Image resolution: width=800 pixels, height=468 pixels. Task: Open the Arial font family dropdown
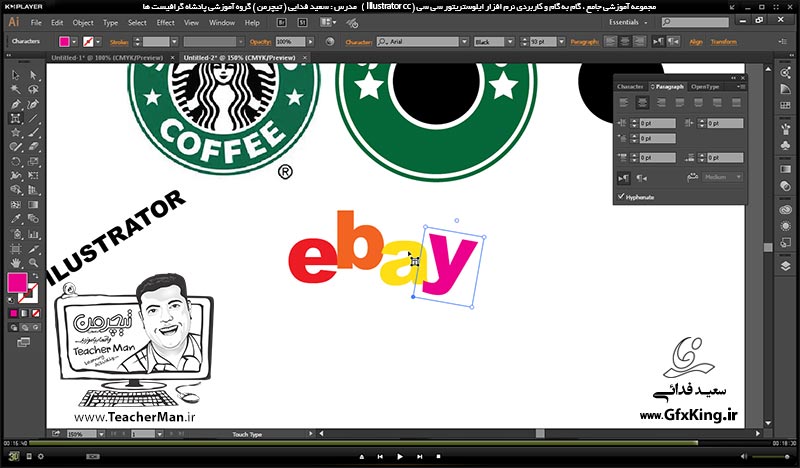click(x=464, y=42)
